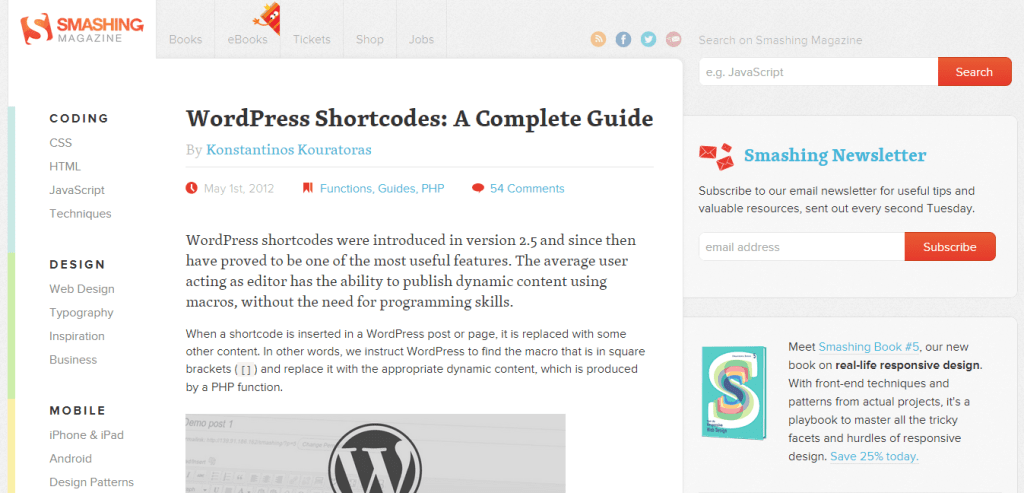Click the clock icon beside May 1st, 2012
This screenshot has height=493, width=1024.
pyautogui.click(x=191, y=189)
